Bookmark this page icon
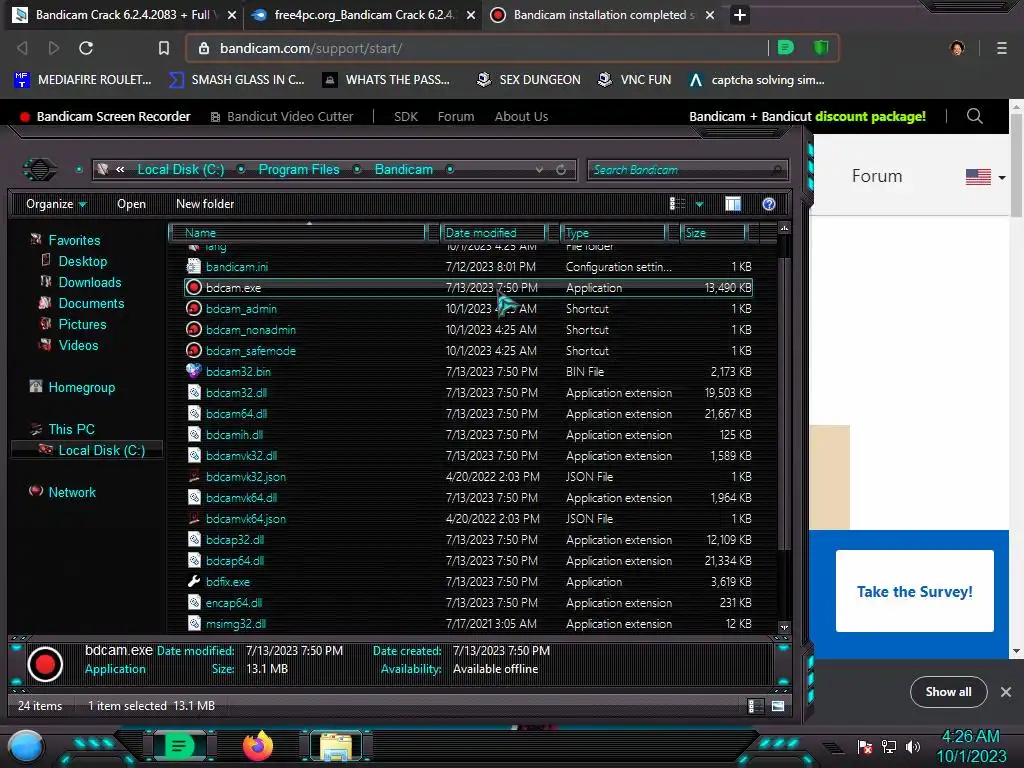 (164, 48)
